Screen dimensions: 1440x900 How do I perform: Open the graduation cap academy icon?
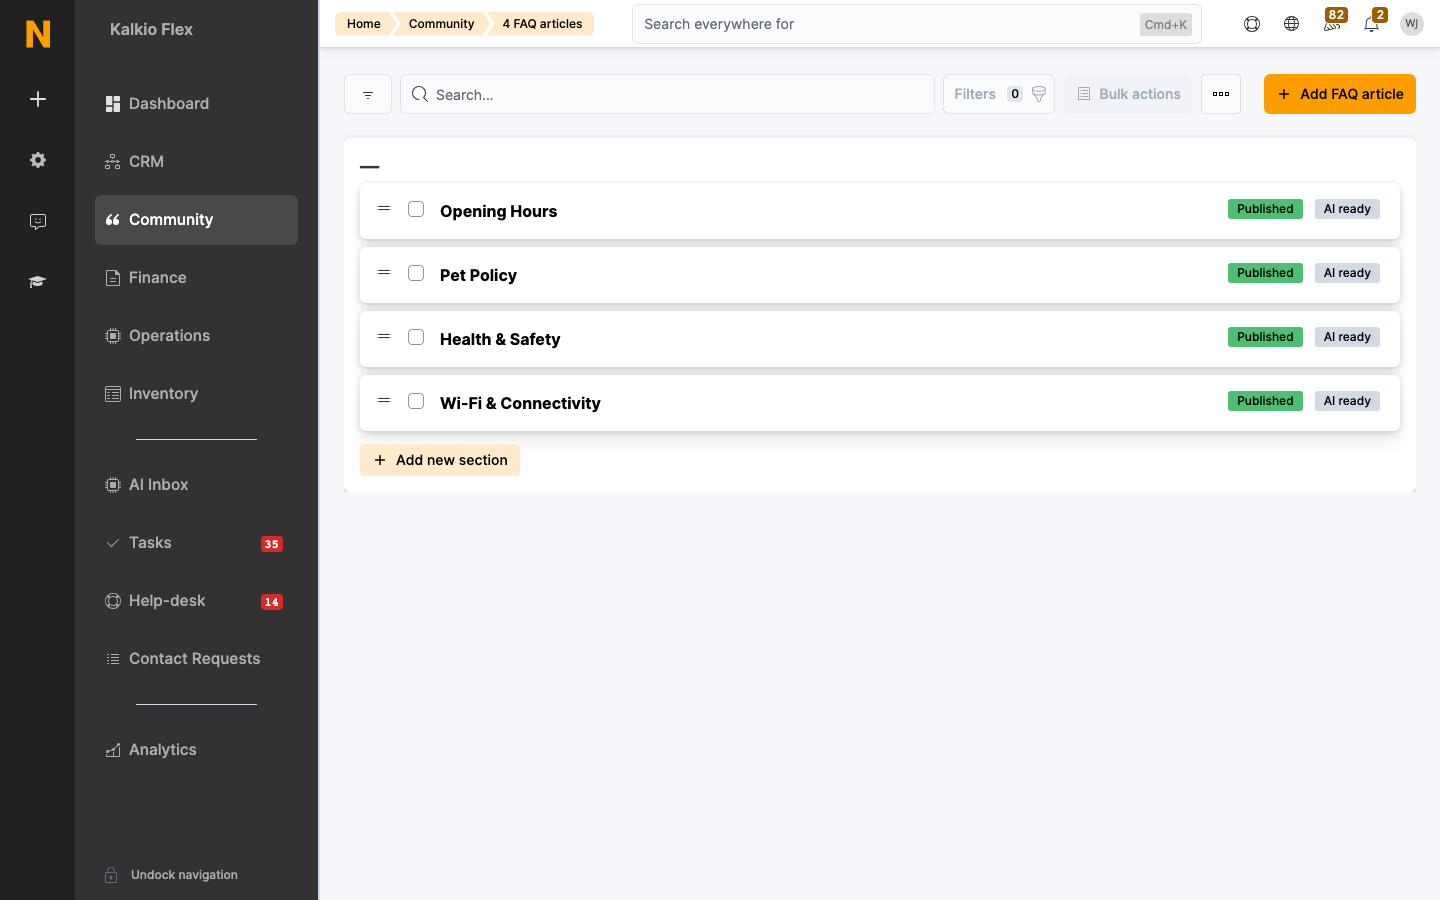click(38, 282)
